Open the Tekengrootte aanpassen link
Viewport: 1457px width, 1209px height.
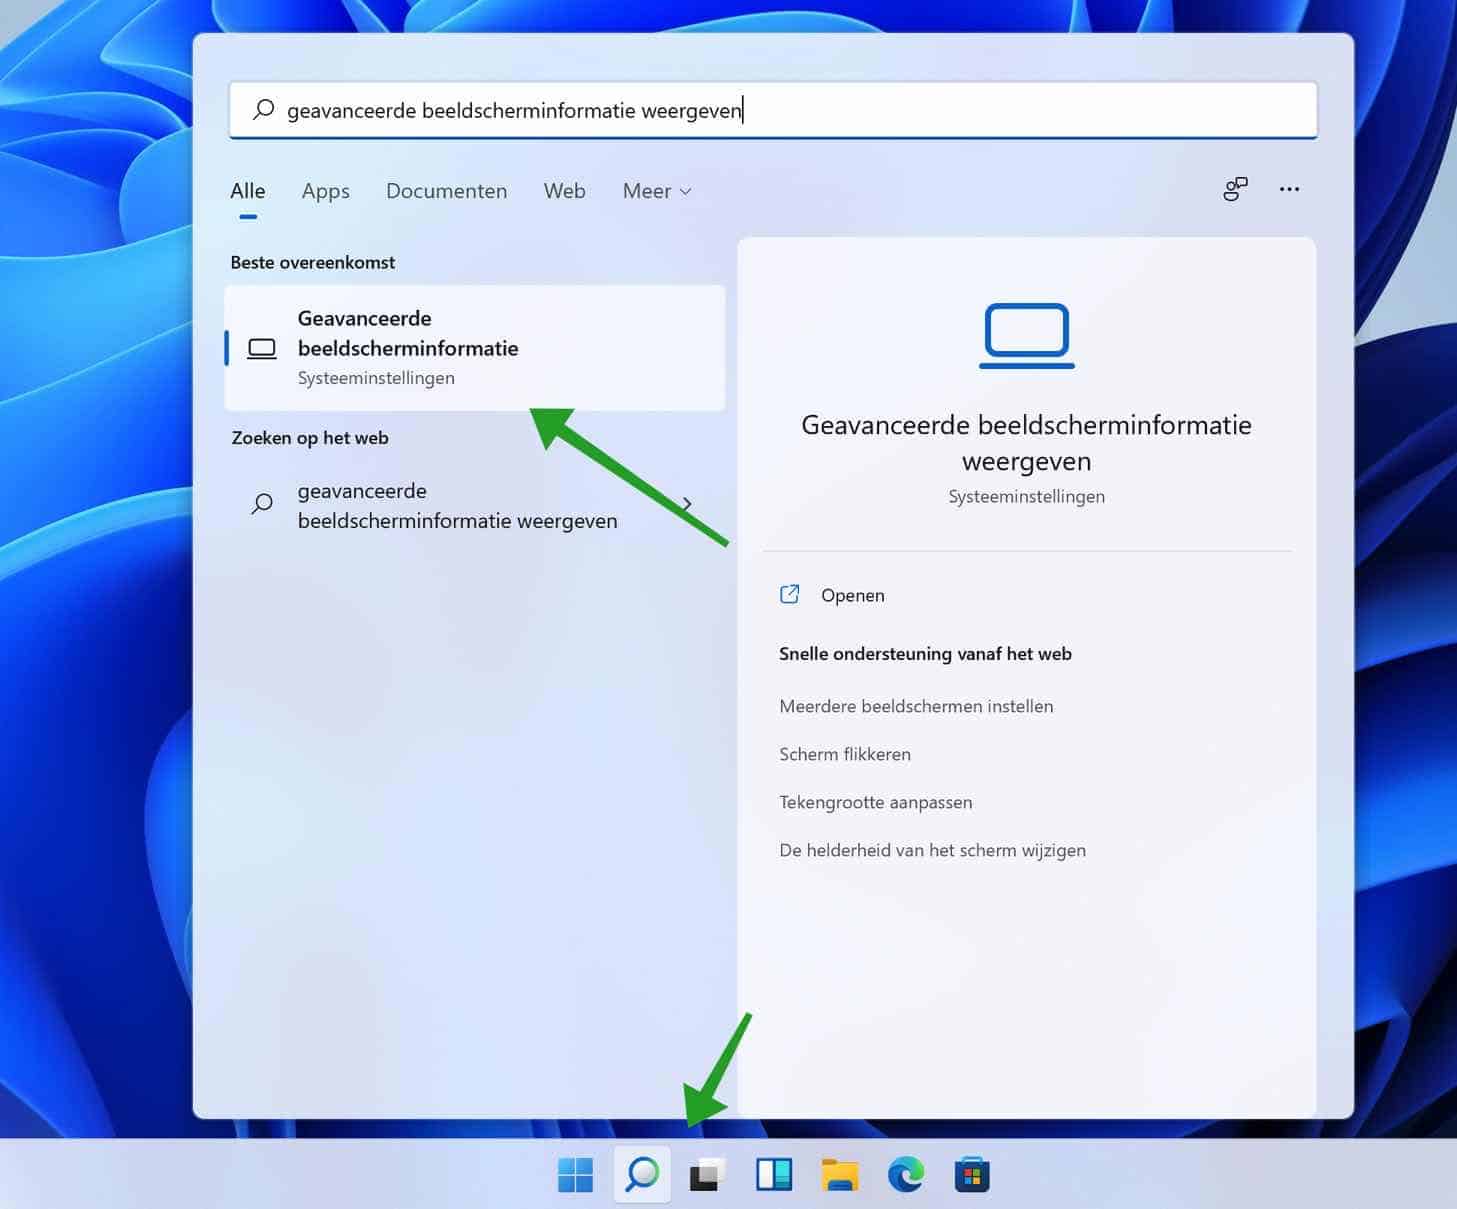click(876, 802)
